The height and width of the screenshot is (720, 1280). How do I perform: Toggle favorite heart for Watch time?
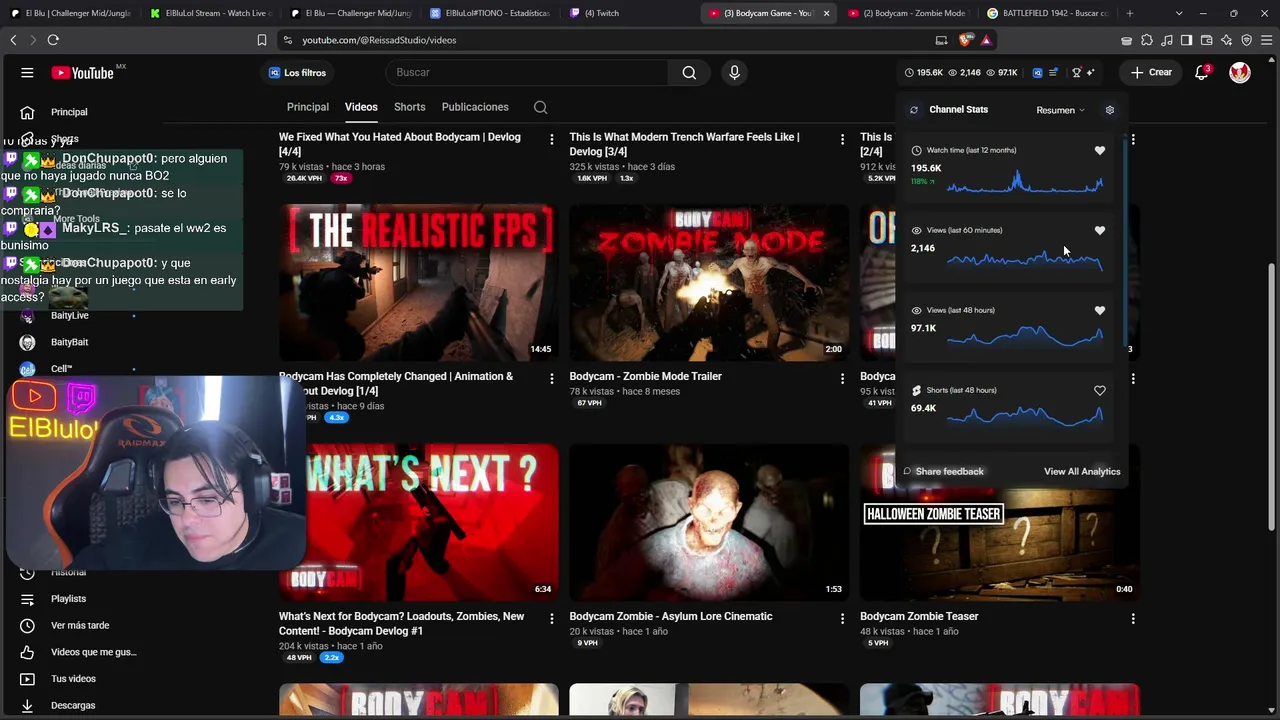click(x=1100, y=151)
